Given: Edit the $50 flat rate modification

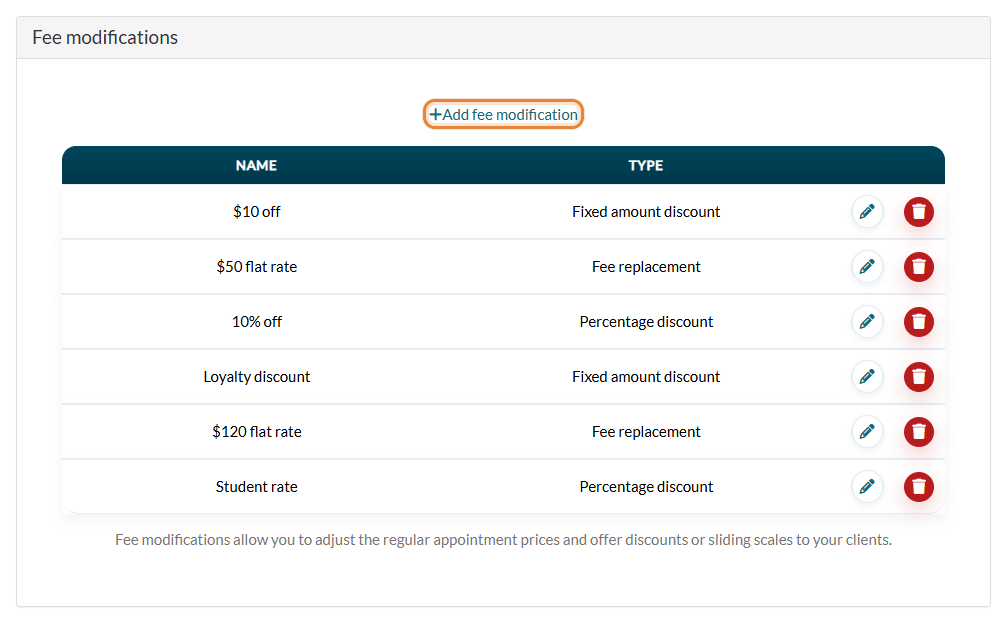Looking at the screenshot, I should pos(867,266).
